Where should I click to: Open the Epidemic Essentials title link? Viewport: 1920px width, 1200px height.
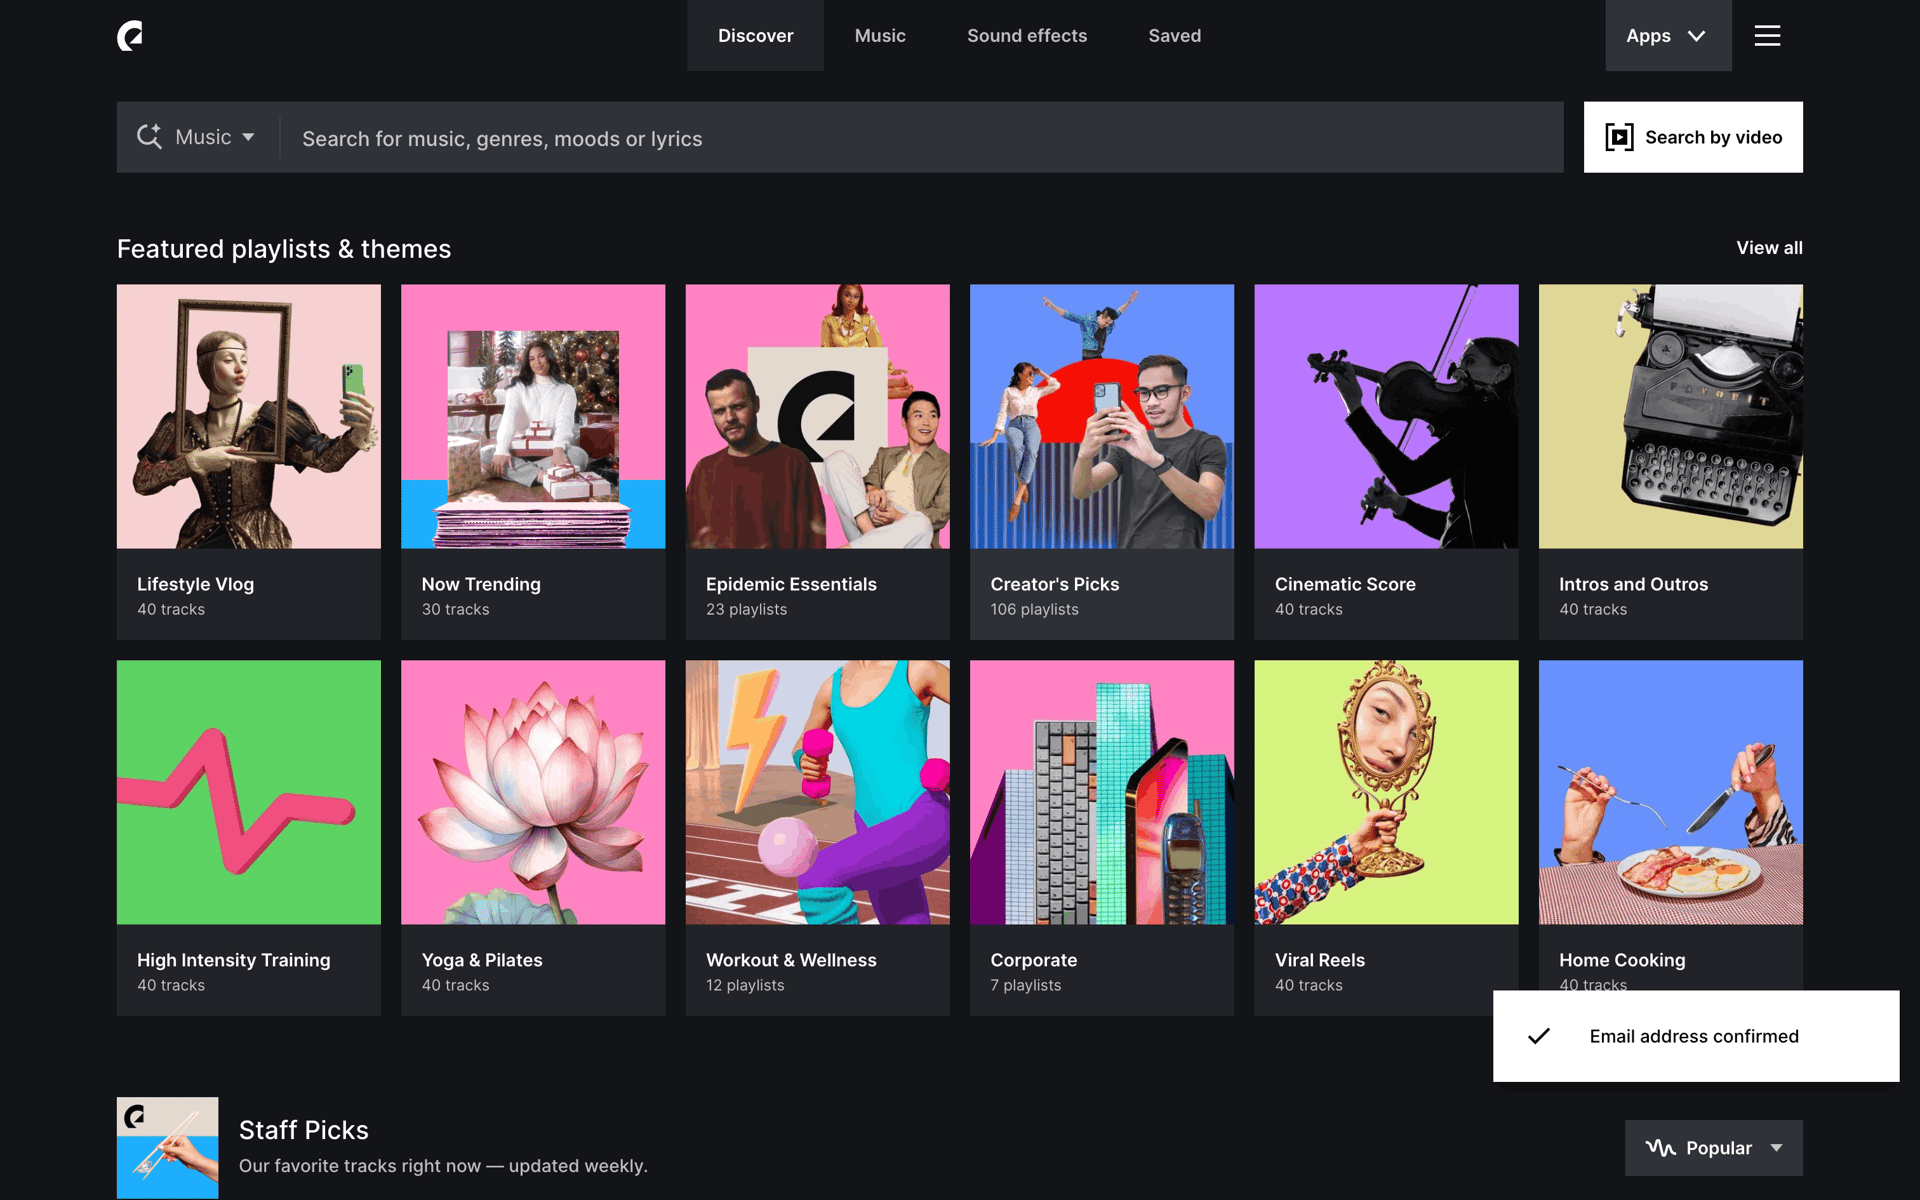coord(791,584)
